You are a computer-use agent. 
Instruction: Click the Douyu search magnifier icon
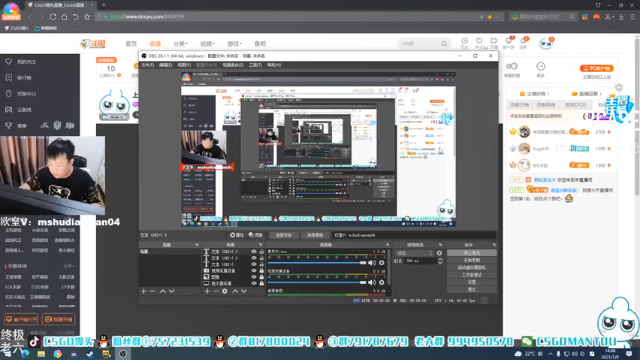444,44
